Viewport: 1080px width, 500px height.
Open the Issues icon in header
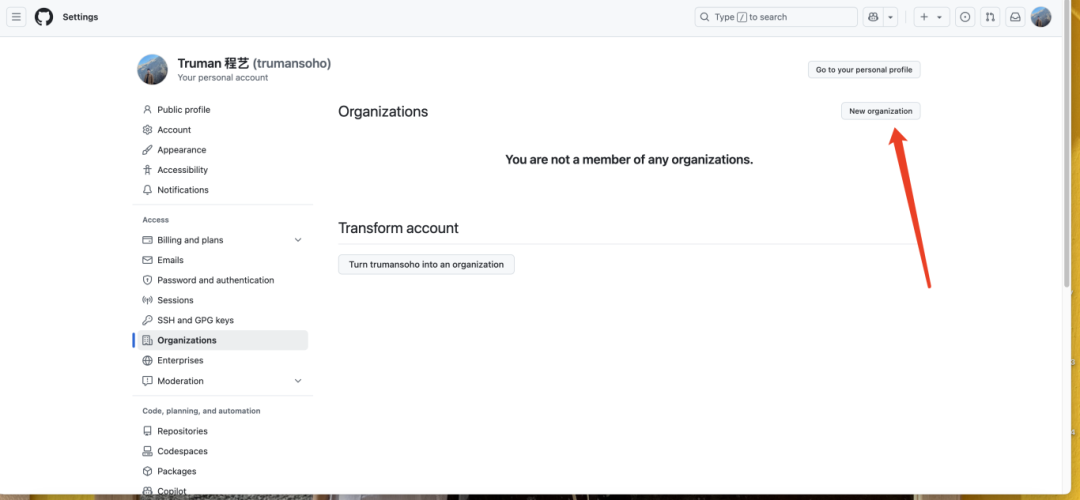pos(965,17)
